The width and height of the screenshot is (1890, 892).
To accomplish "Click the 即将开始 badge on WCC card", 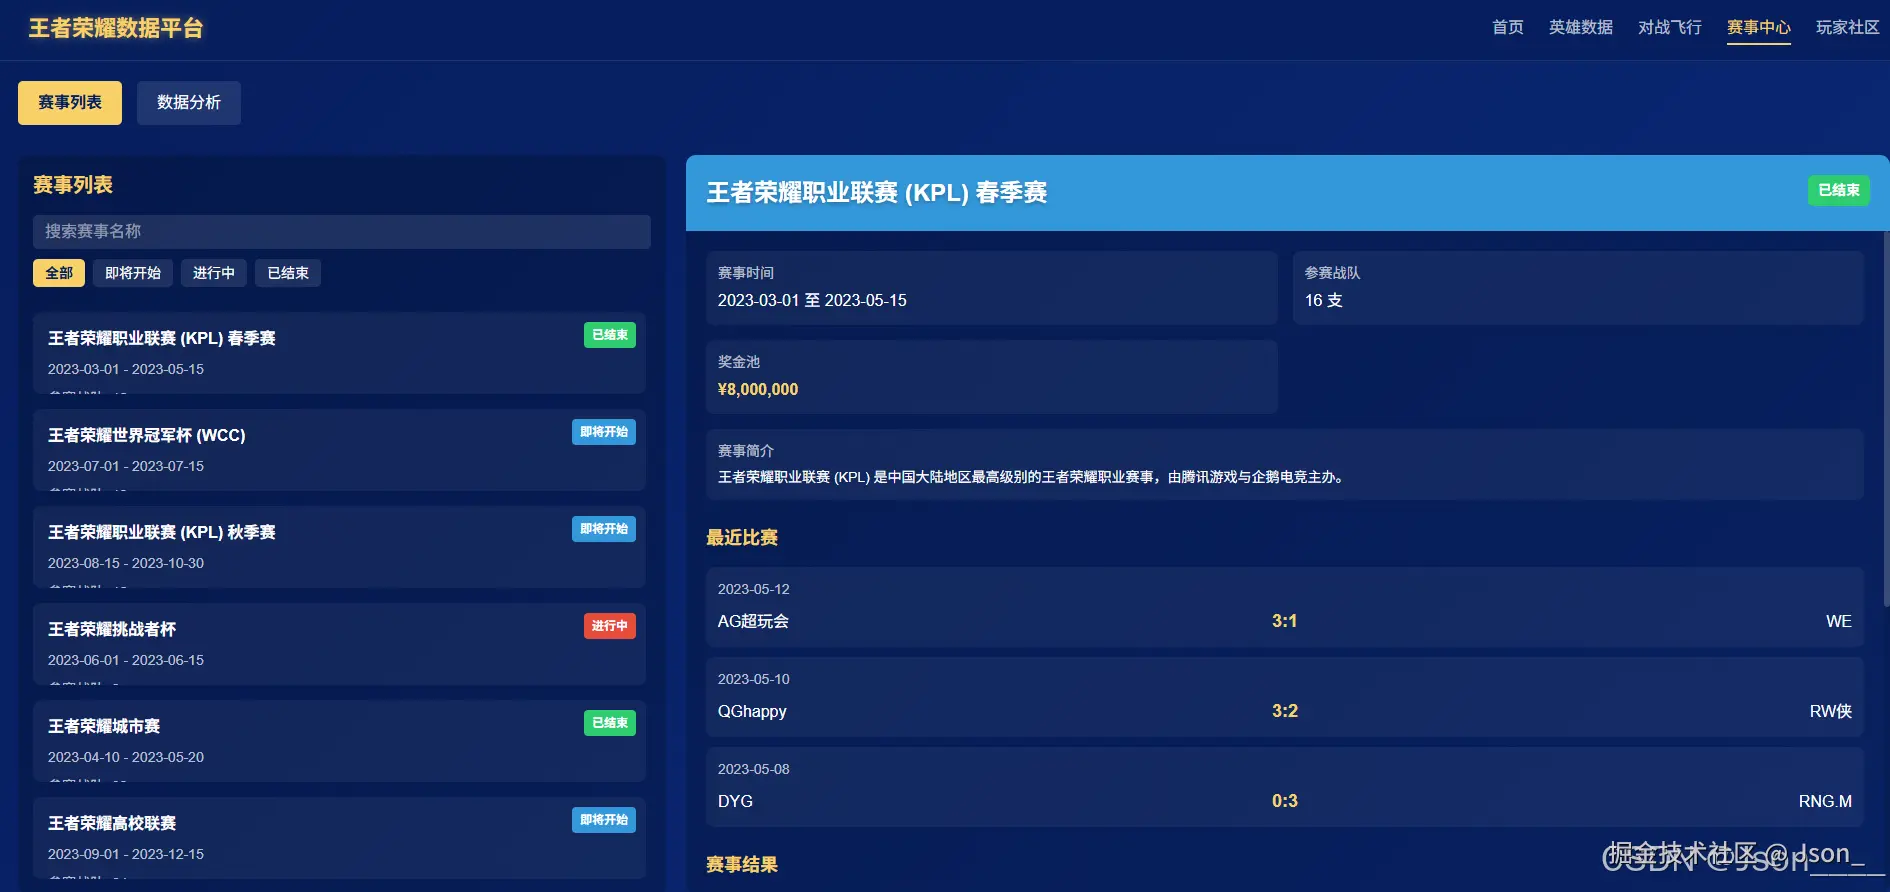I will [x=604, y=432].
